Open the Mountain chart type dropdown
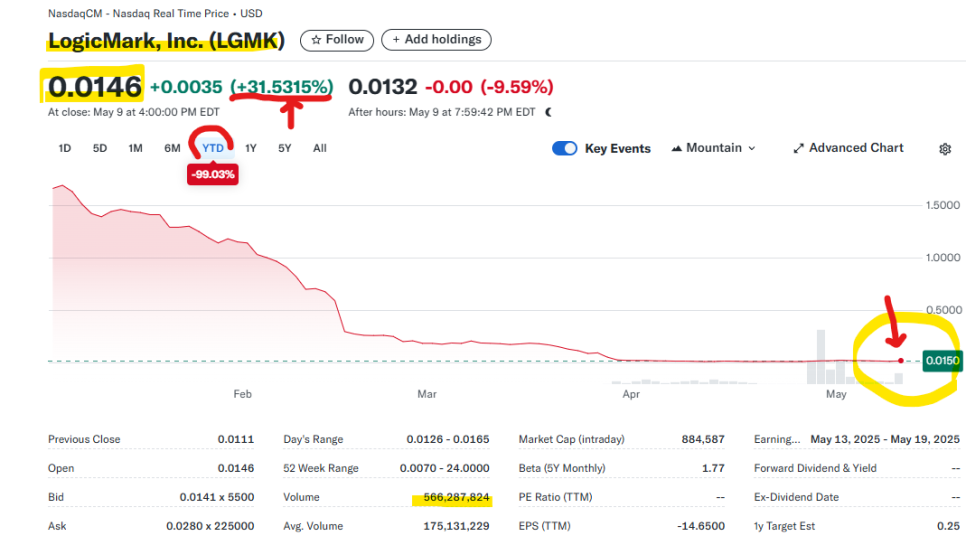Image resolution: width=966 pixels, height=536 pixels. 713,148
